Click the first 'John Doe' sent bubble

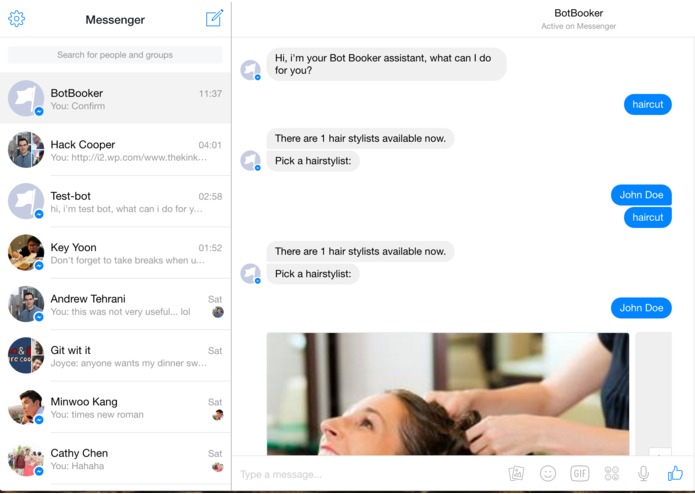click(x=641, y=195)
